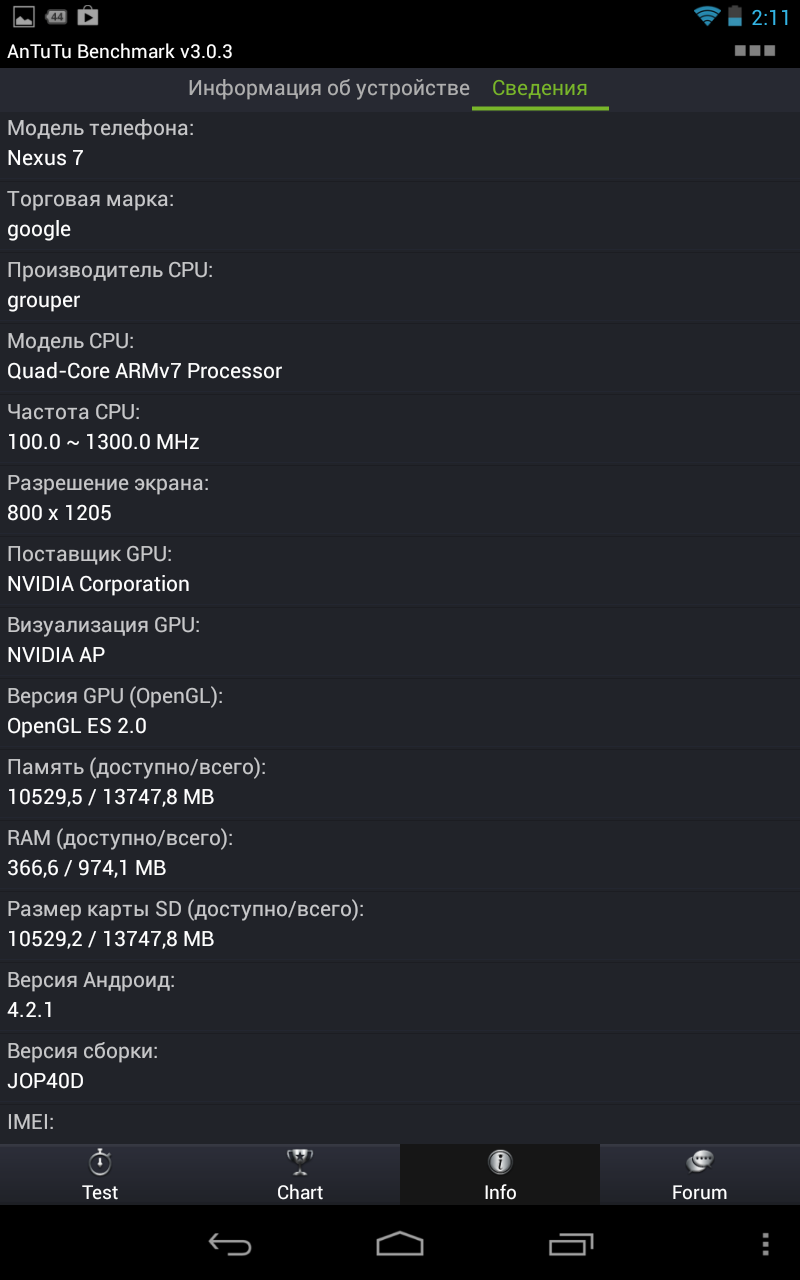Open the notification icon labeled 44

(56, 16)
